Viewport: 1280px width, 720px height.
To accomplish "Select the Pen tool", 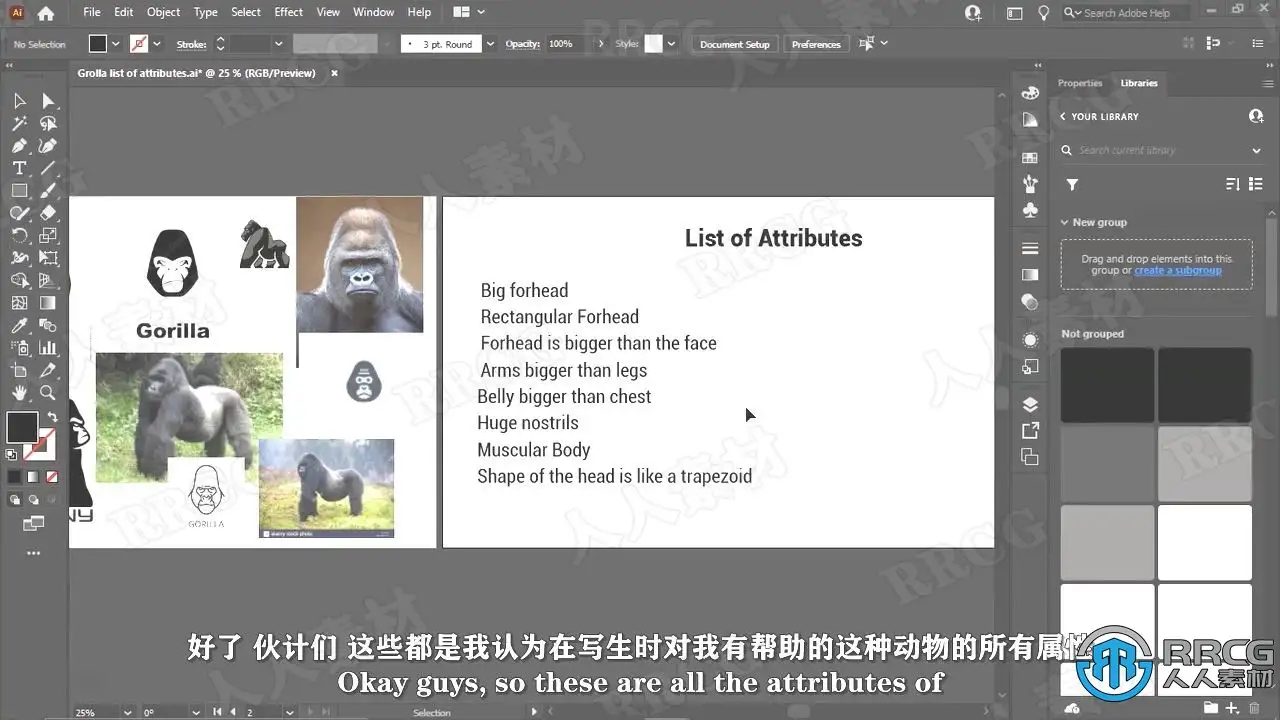I will pyautogui.click(x=19, y=146).
